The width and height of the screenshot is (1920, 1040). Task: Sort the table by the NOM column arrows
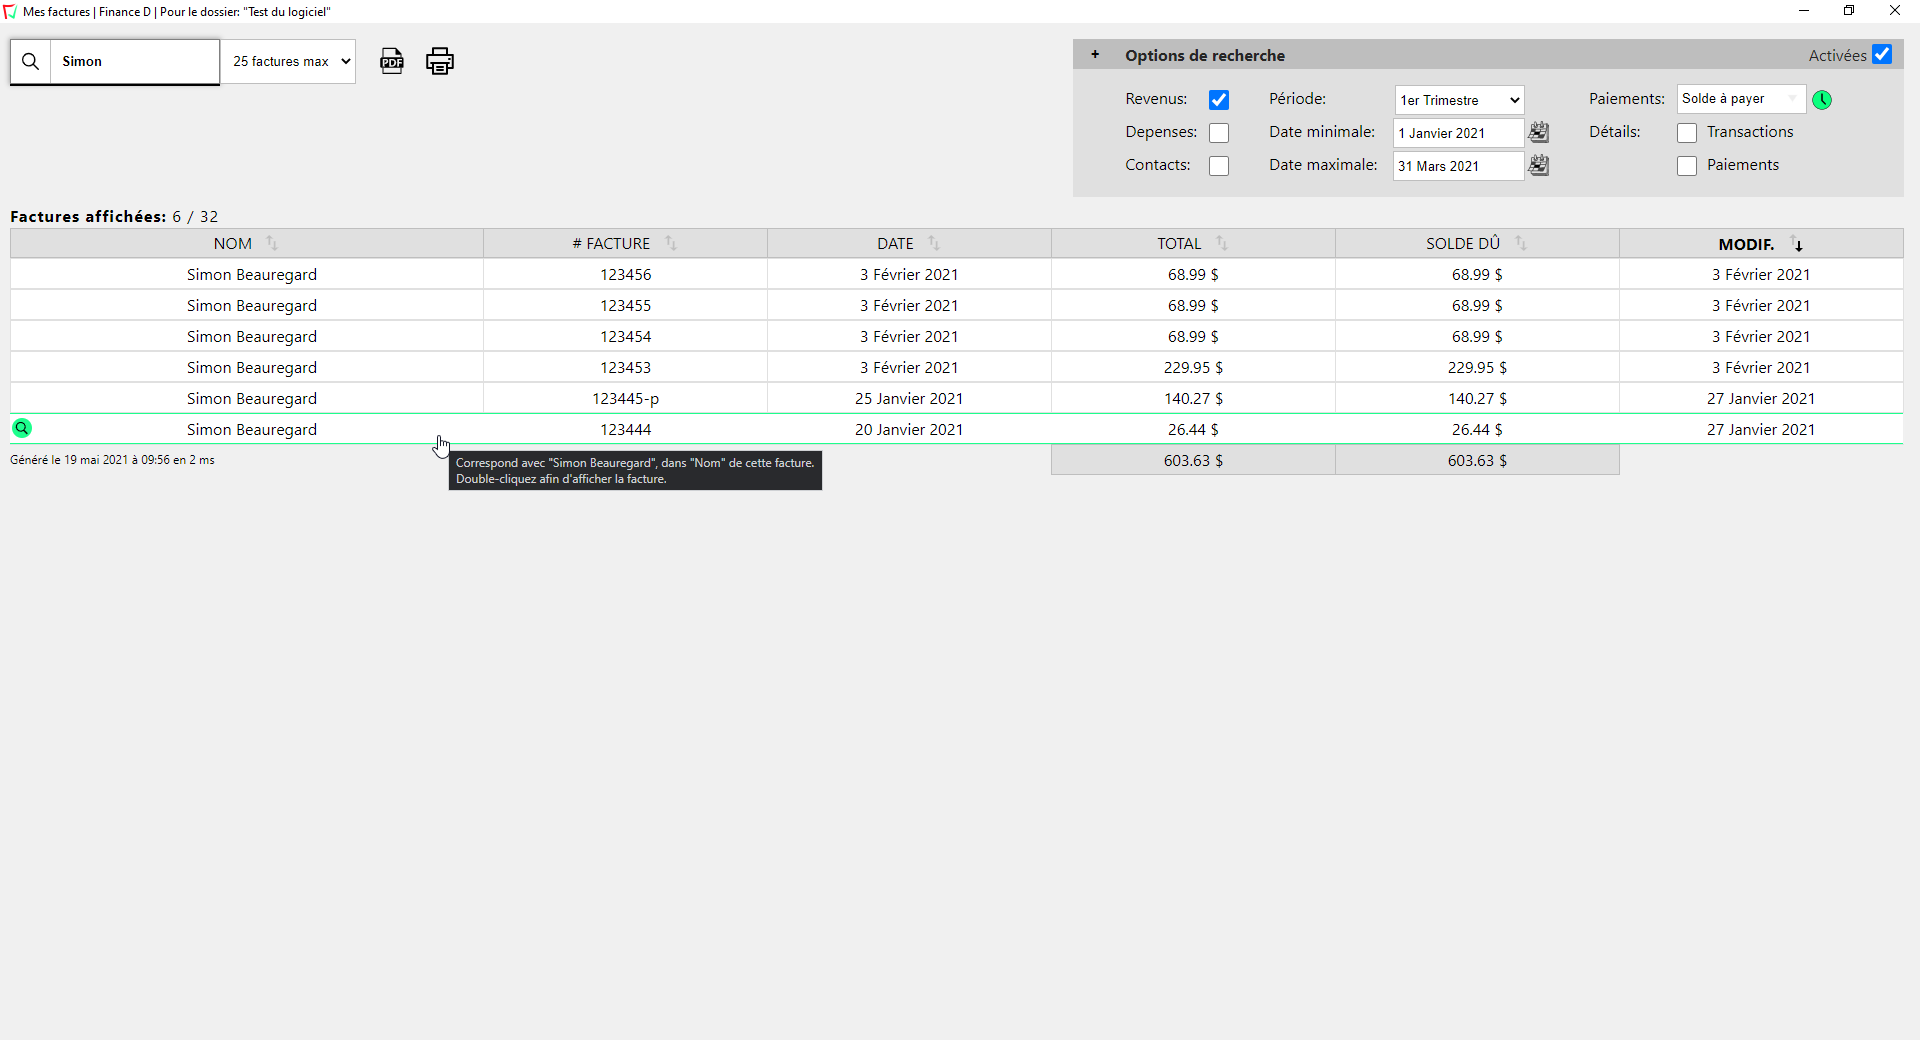click(x=272, y=243)
